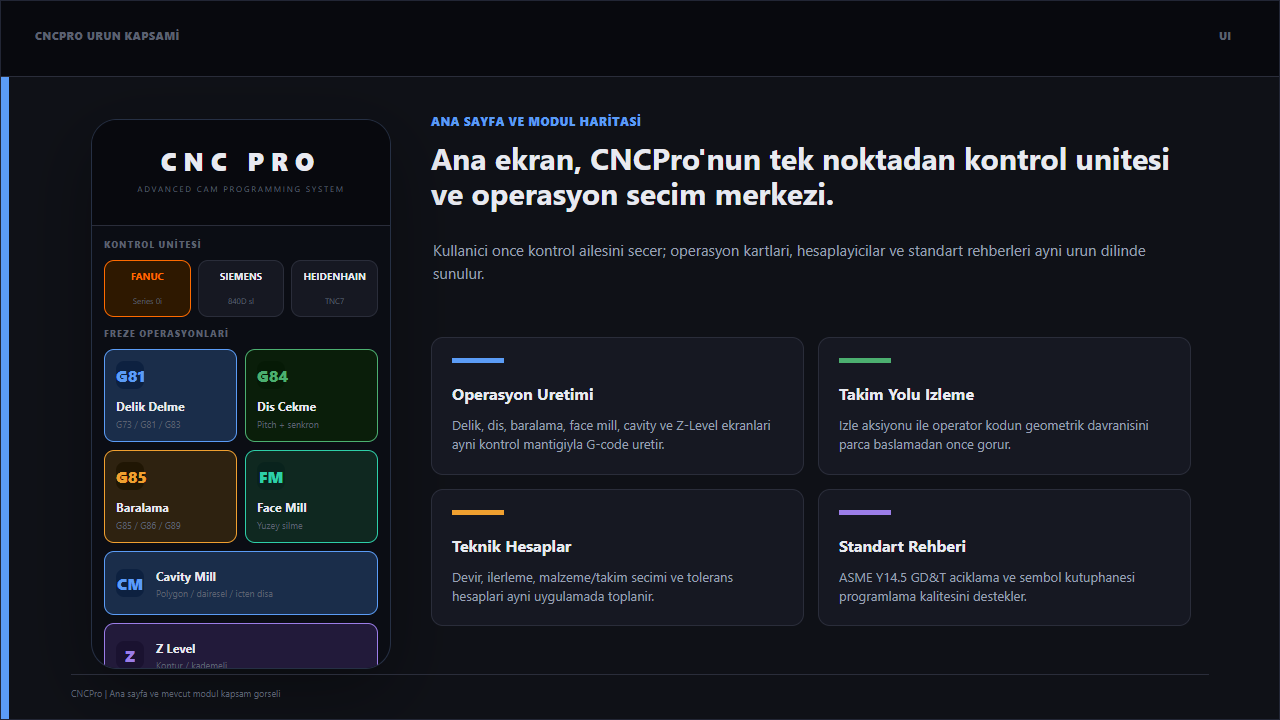
Task: Click the description 'ASME Y14.5 GD&T aciklama'
Action: pyautogui.click(x=987, y=587)
